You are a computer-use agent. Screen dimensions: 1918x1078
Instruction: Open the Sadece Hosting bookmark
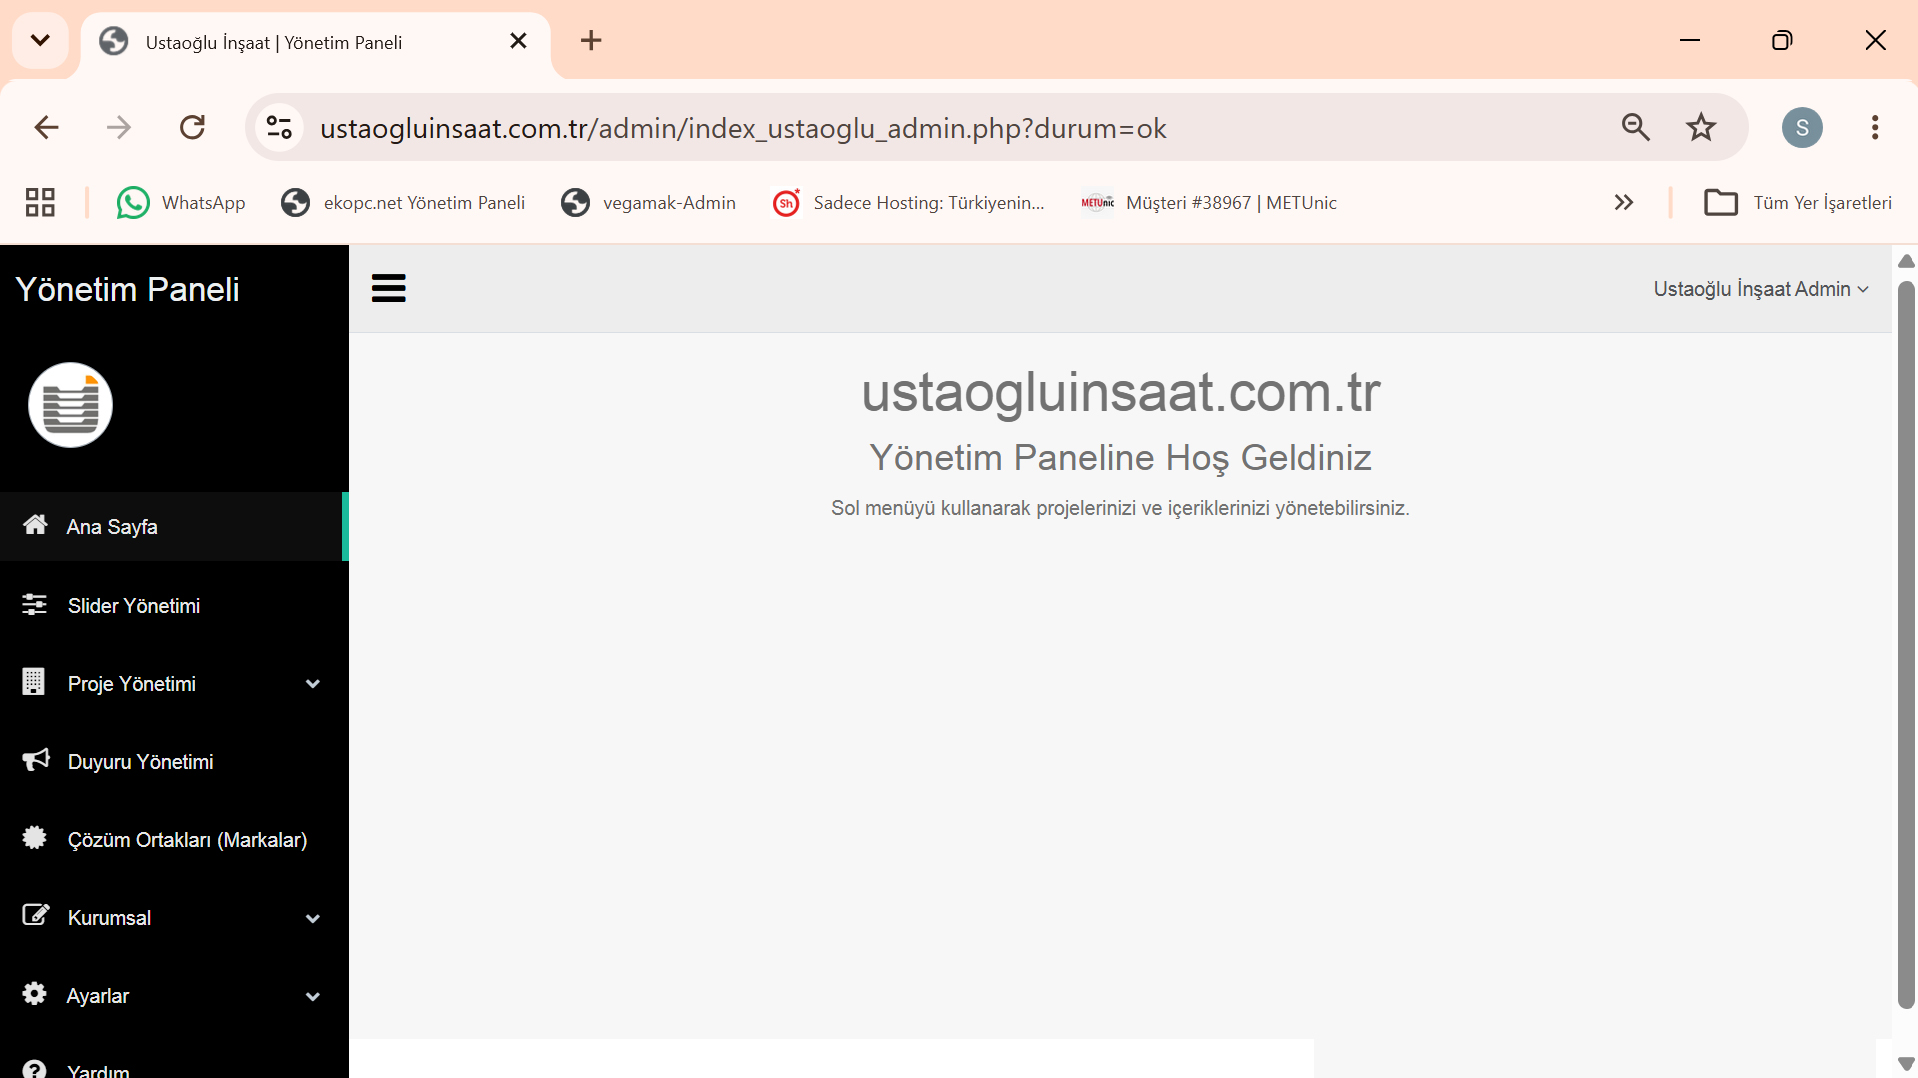click(x=909, y=203)
